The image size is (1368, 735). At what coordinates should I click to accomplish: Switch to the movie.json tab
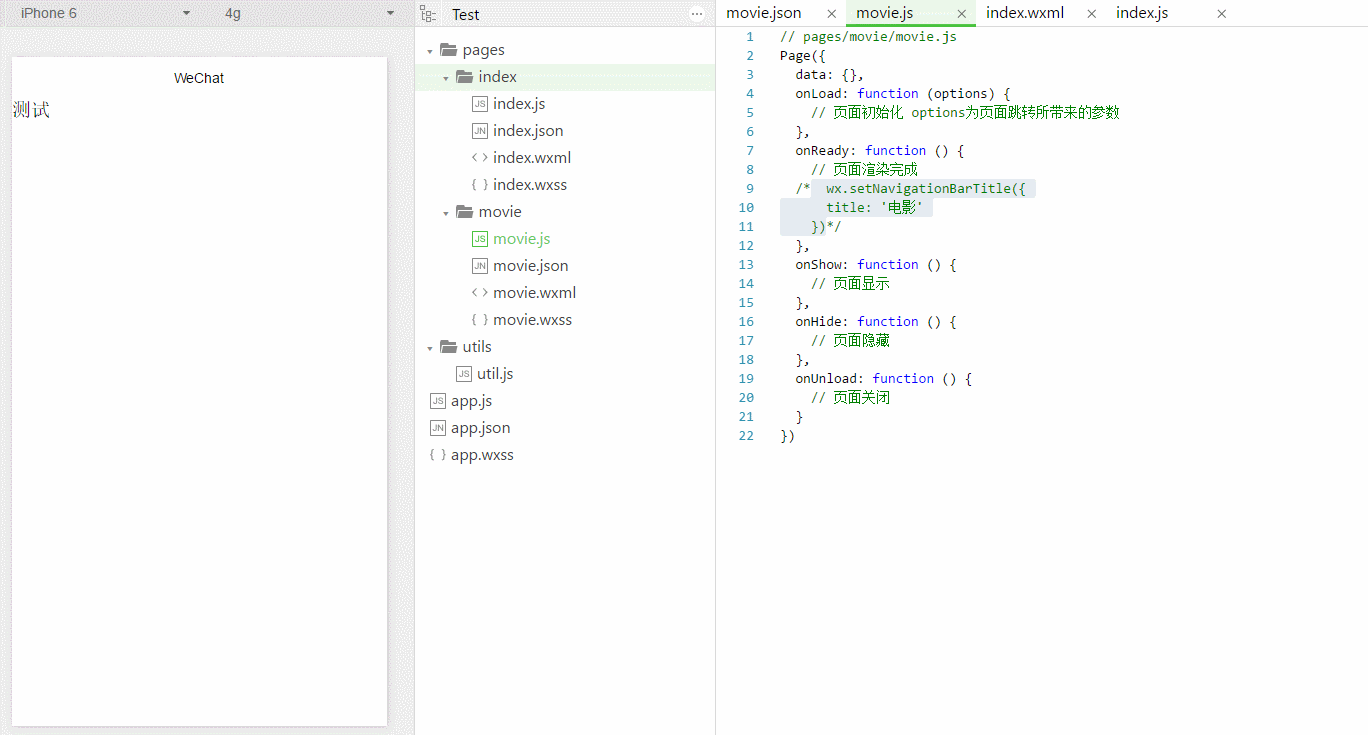click(x=764, y=13)
